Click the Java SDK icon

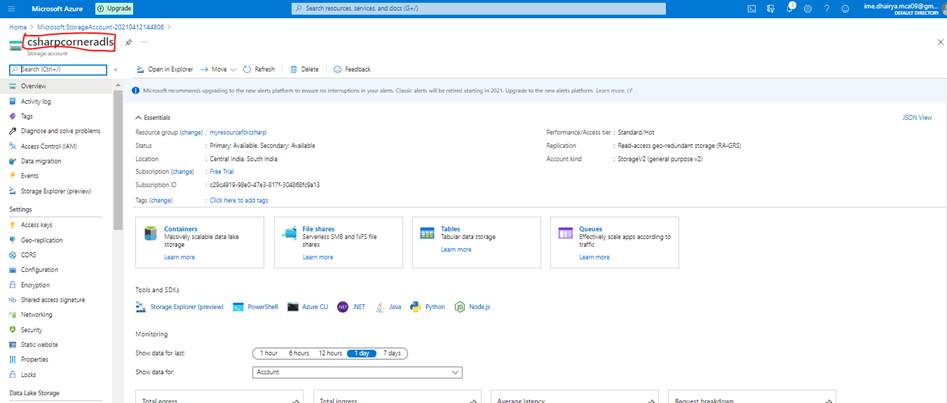380,307
